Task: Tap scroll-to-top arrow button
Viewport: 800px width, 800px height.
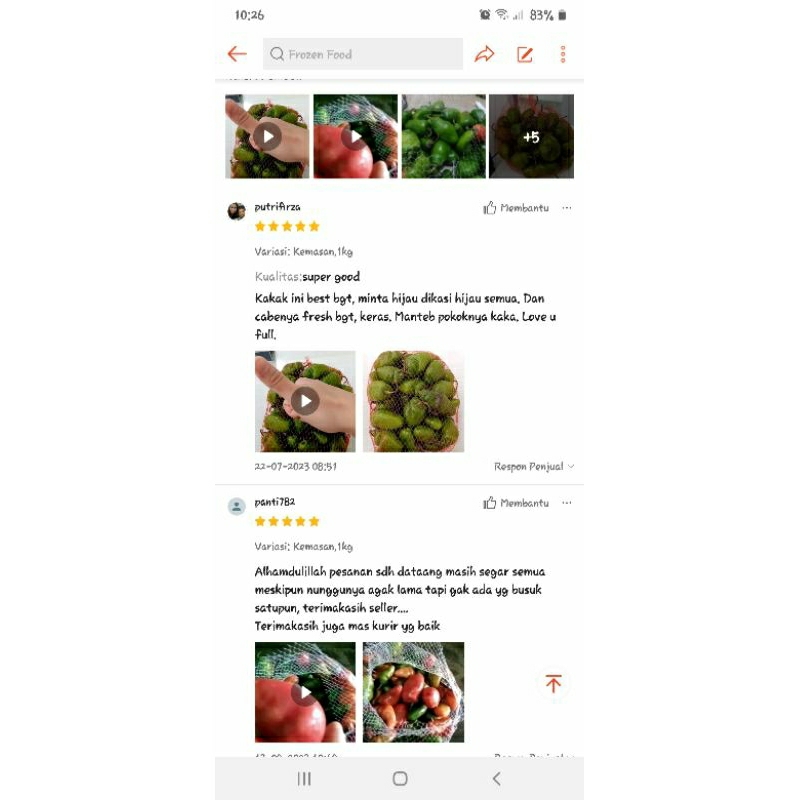Action: tap(553, 683)
